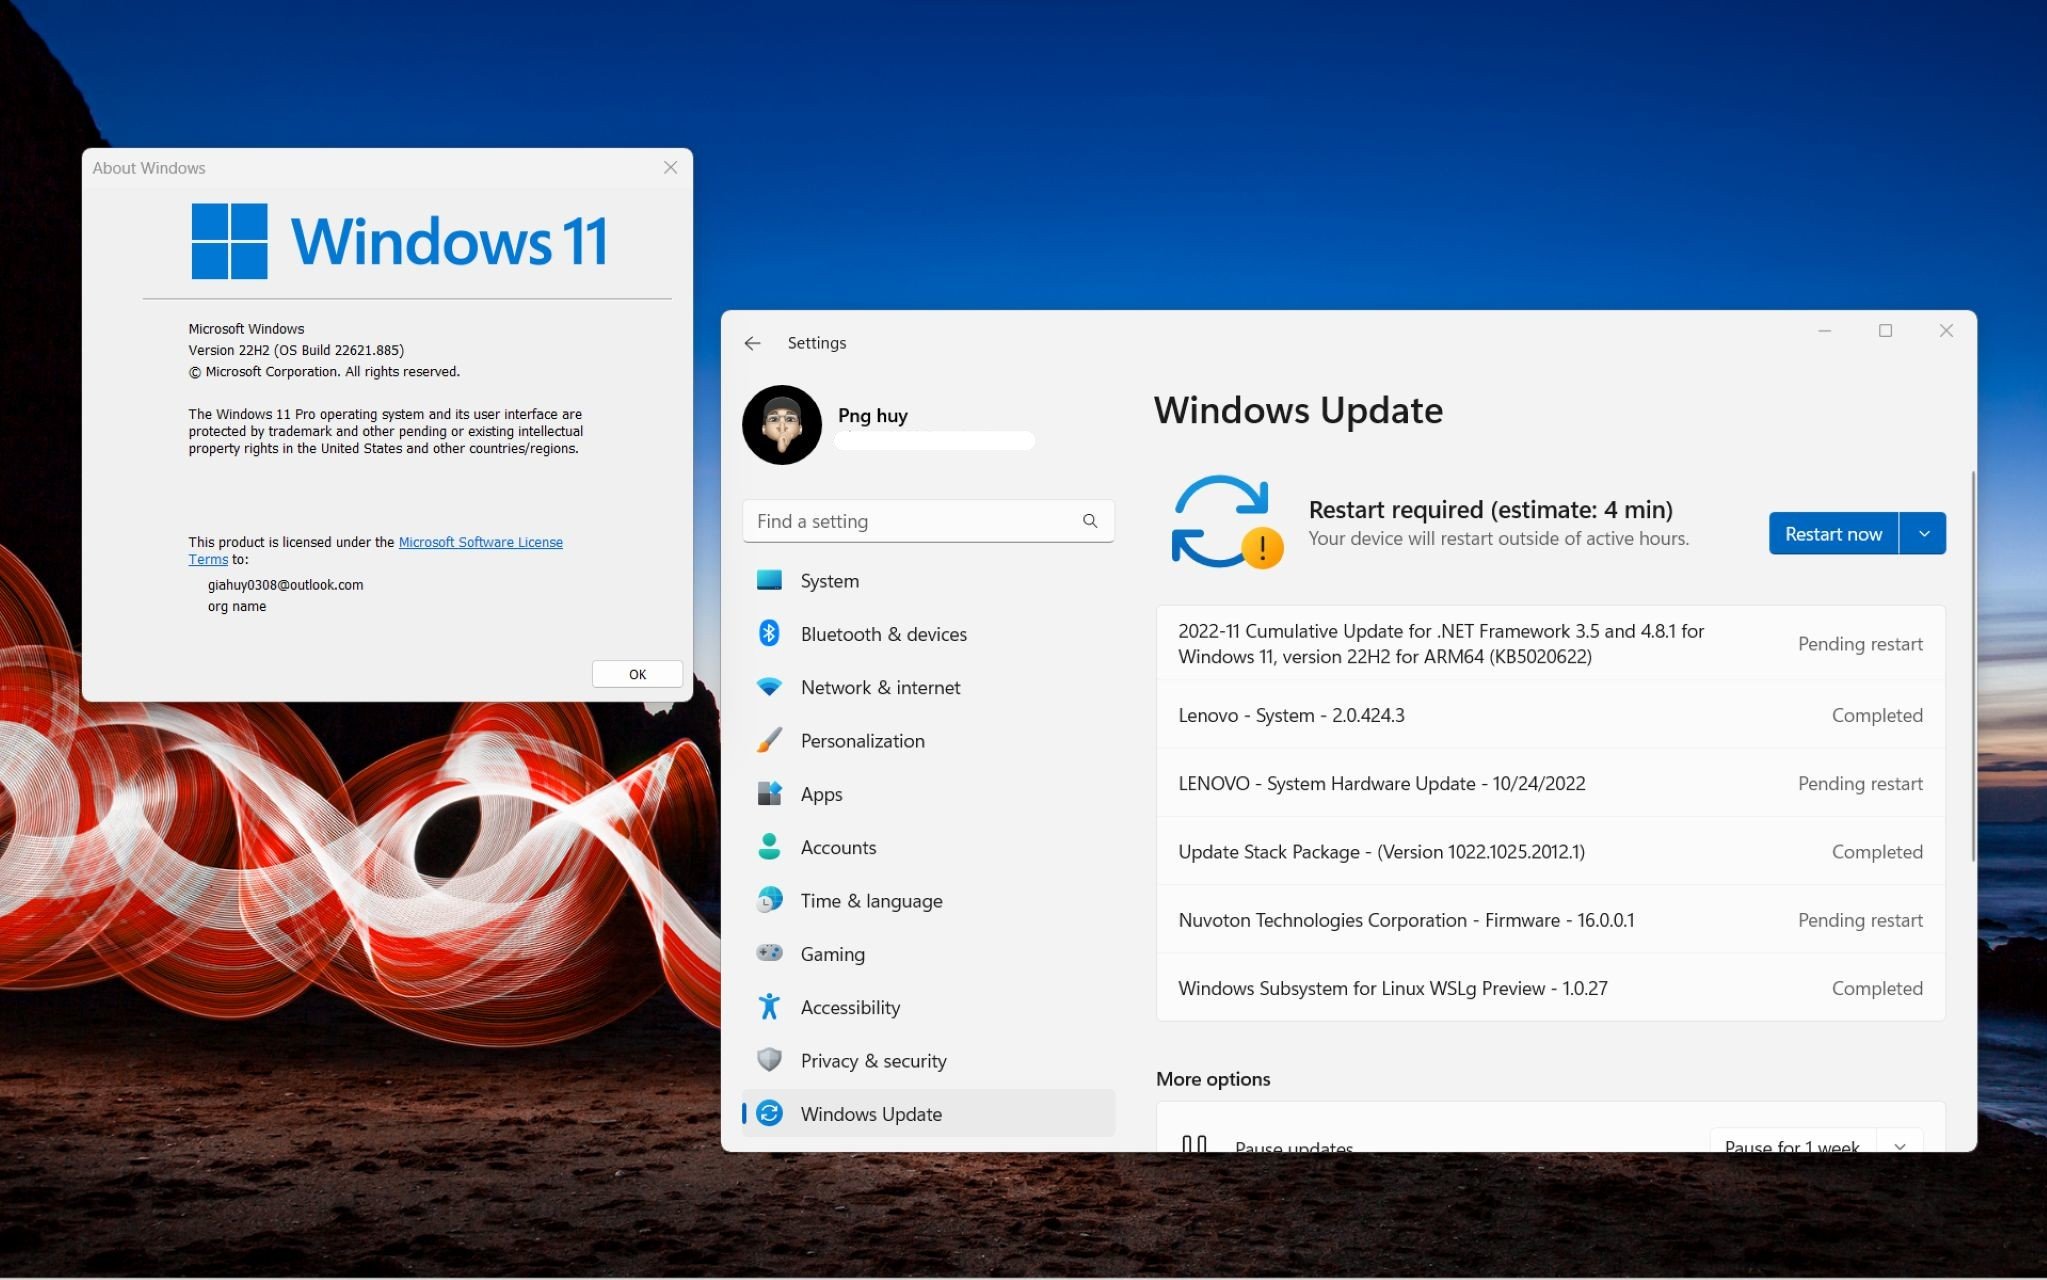
Task: Go to Accounts settings section
Action: [x=838, y=847]
